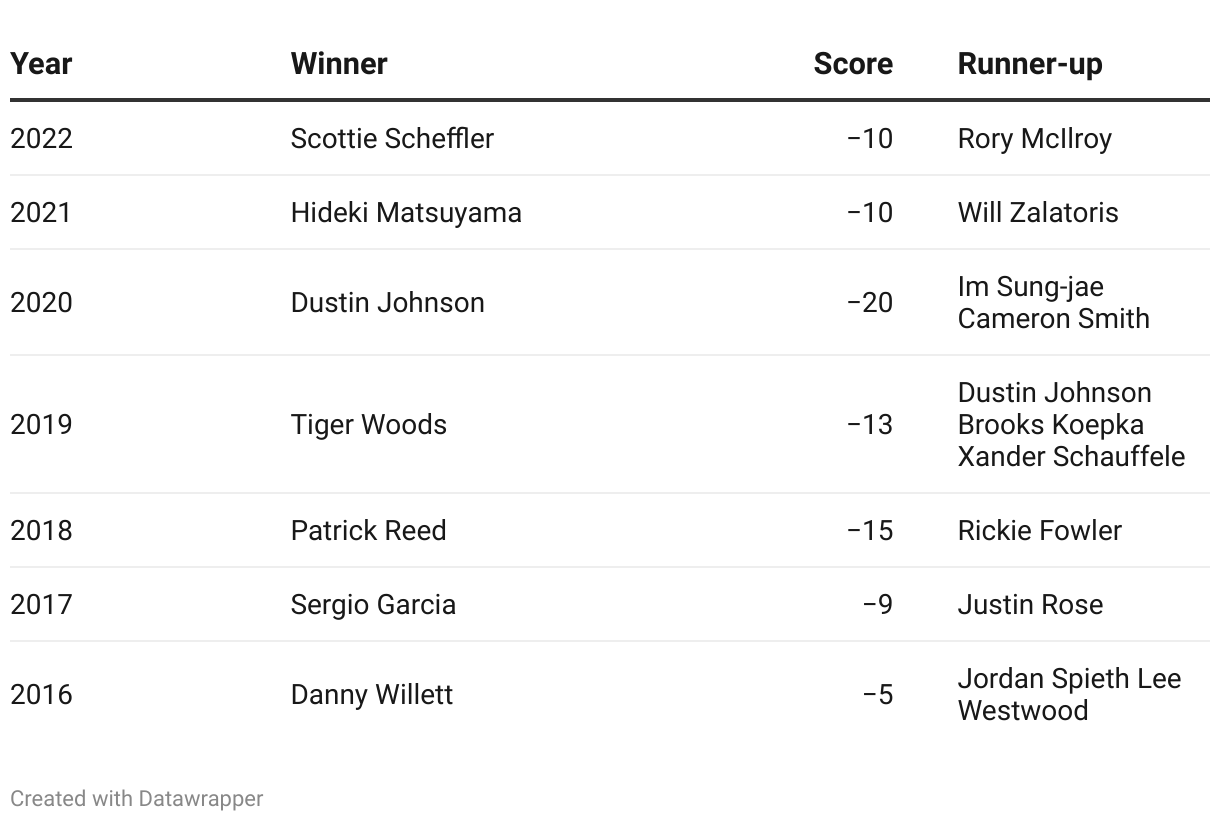
Task: Click the Score column header
Action: tap(853, 64)
